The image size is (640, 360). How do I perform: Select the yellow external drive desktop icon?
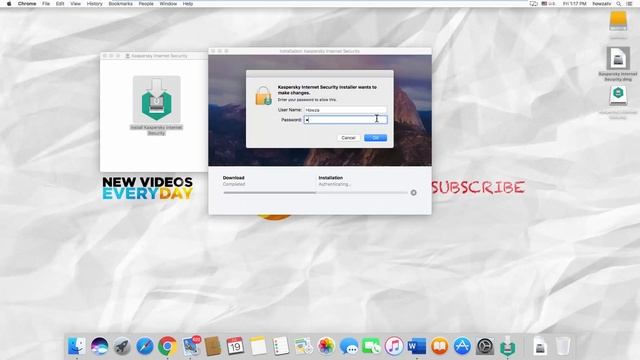pyautogui.click(x=618, y=21)
